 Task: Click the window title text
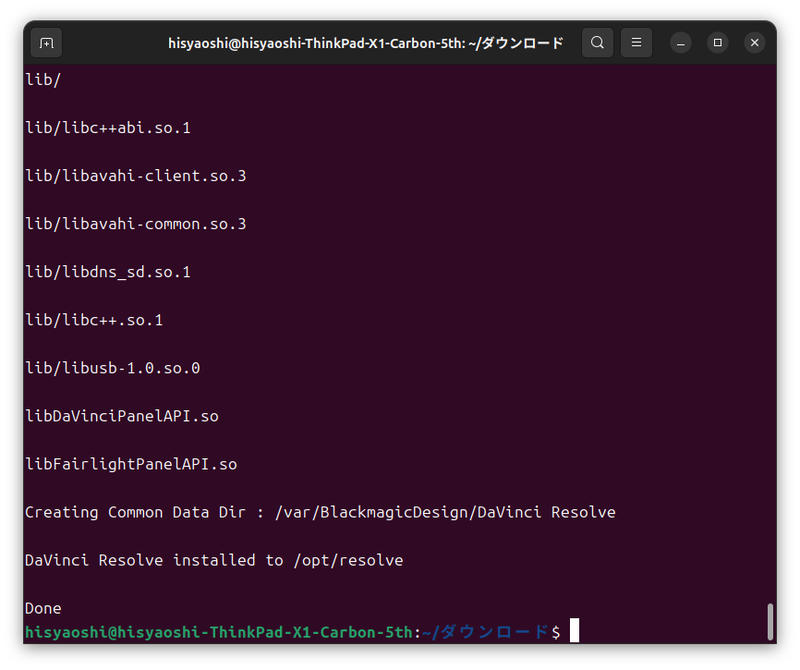pyautogui.click(x=365, y=43)
